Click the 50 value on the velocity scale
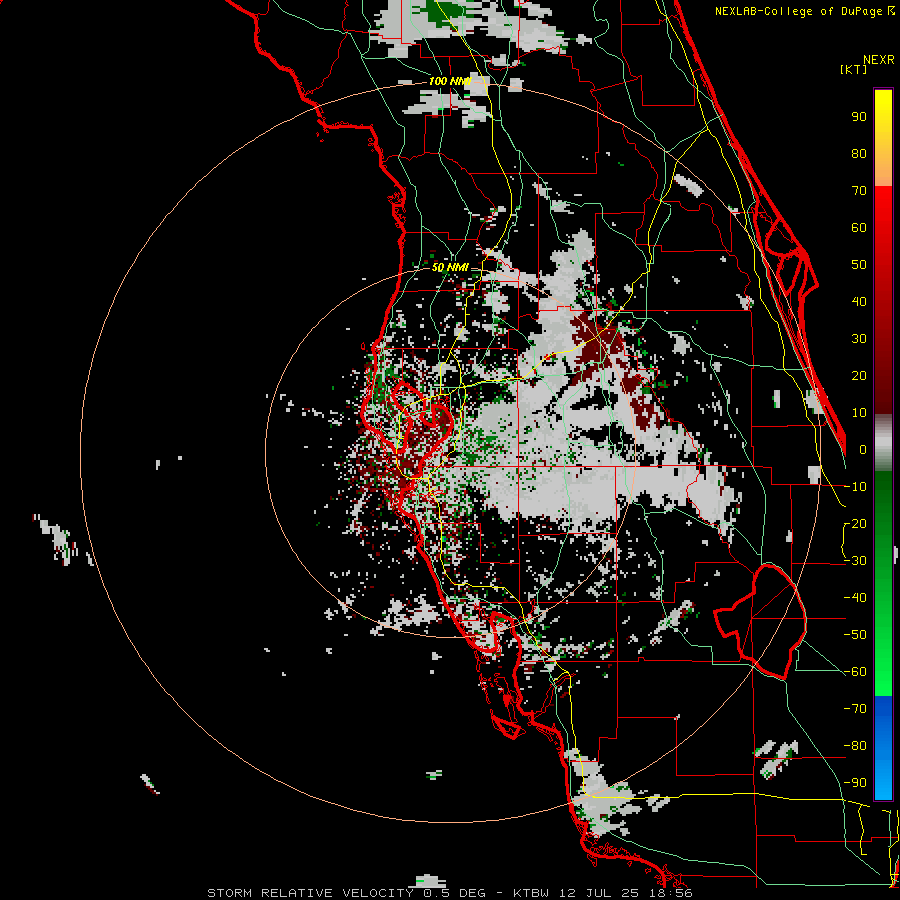The height and width of the screenshot is (900, 900). (859, 265)
